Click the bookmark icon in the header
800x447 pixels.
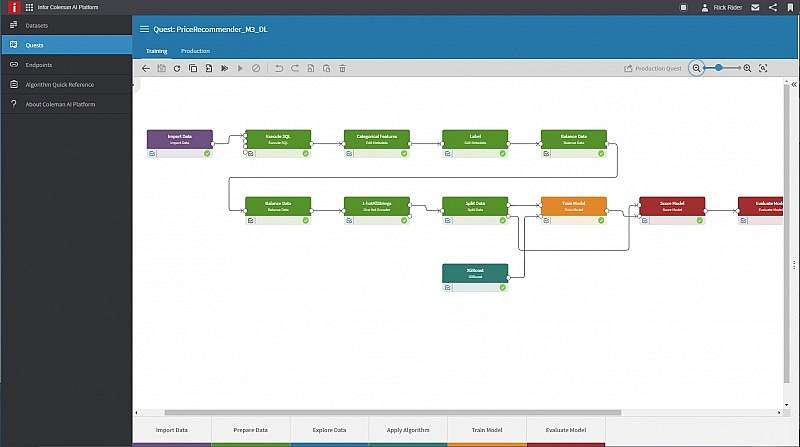[790, 8]
